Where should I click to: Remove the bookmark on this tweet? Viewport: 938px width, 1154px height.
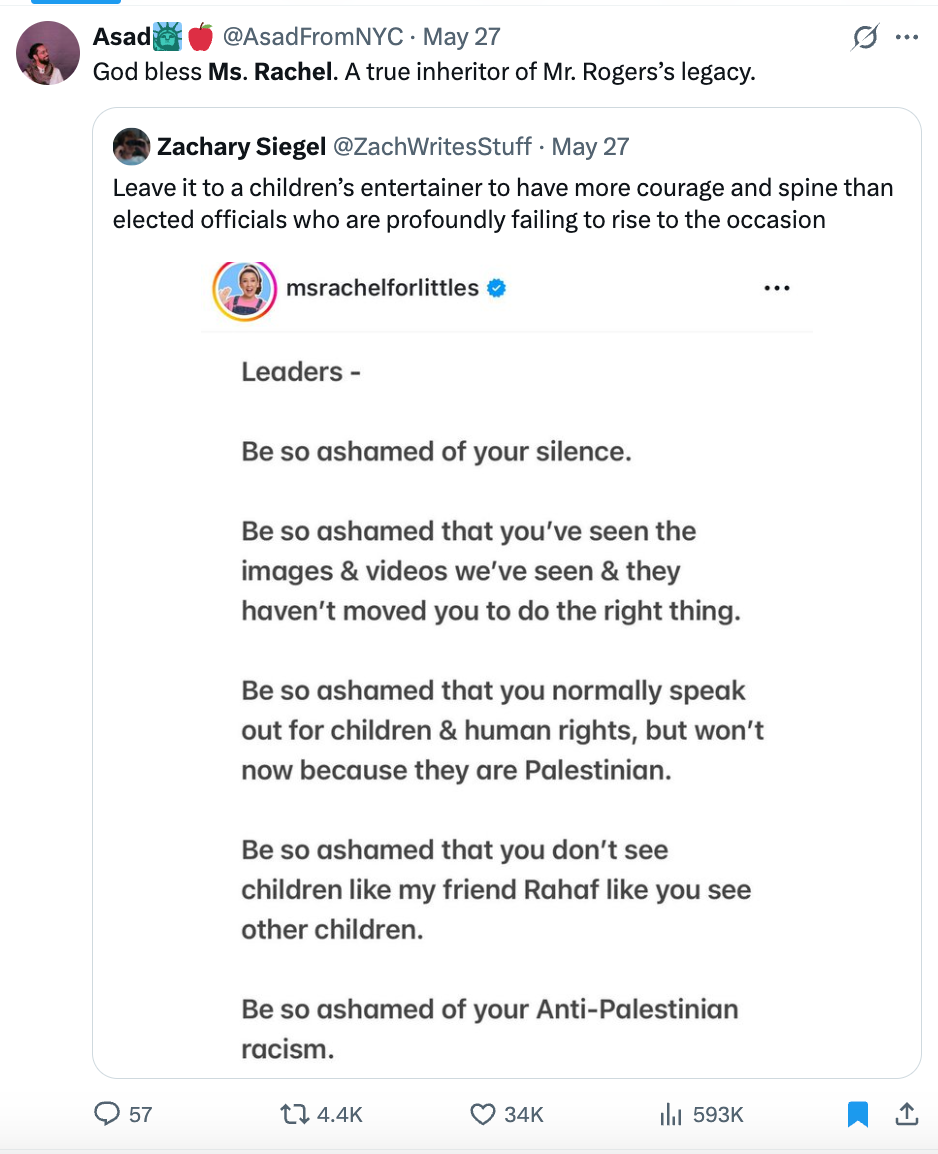[857, 1113]
